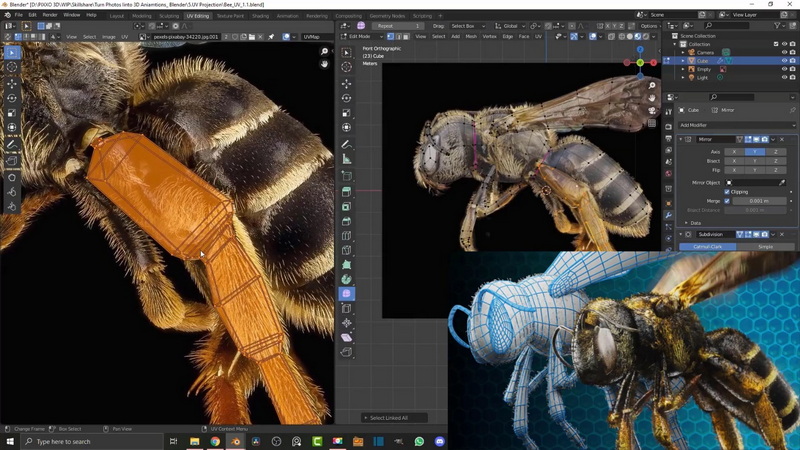
Task: Select the Loop Cut tool
Action: click(x=346, y=236)
